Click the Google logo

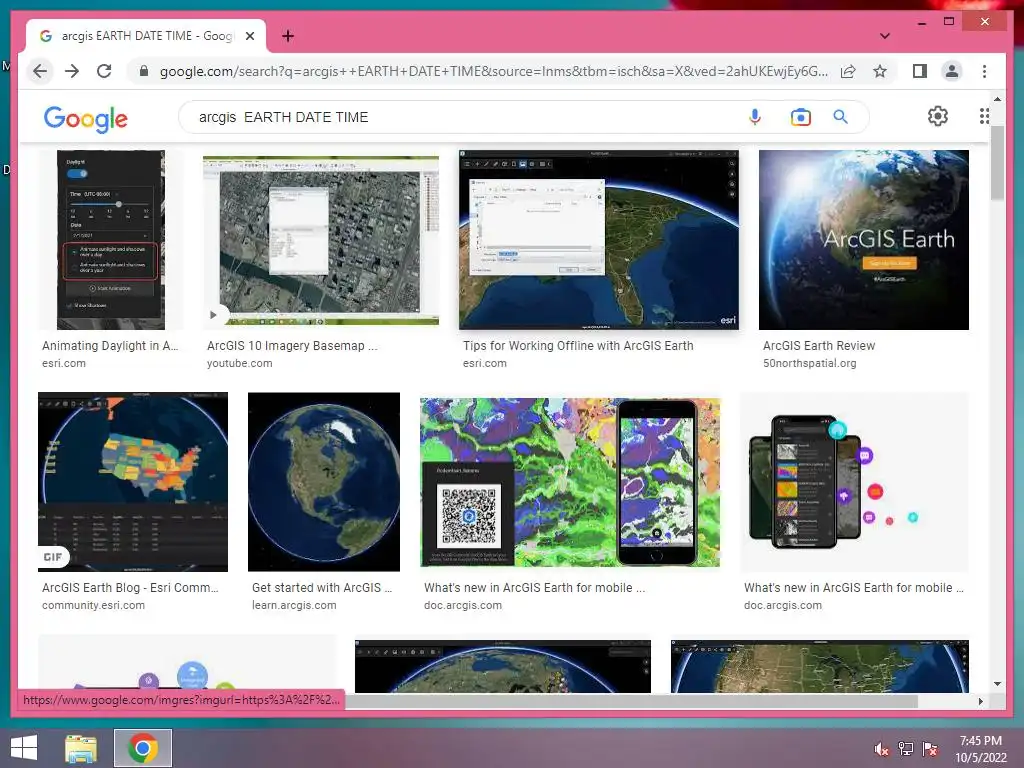pyautogui.click(x=86, y=119)
